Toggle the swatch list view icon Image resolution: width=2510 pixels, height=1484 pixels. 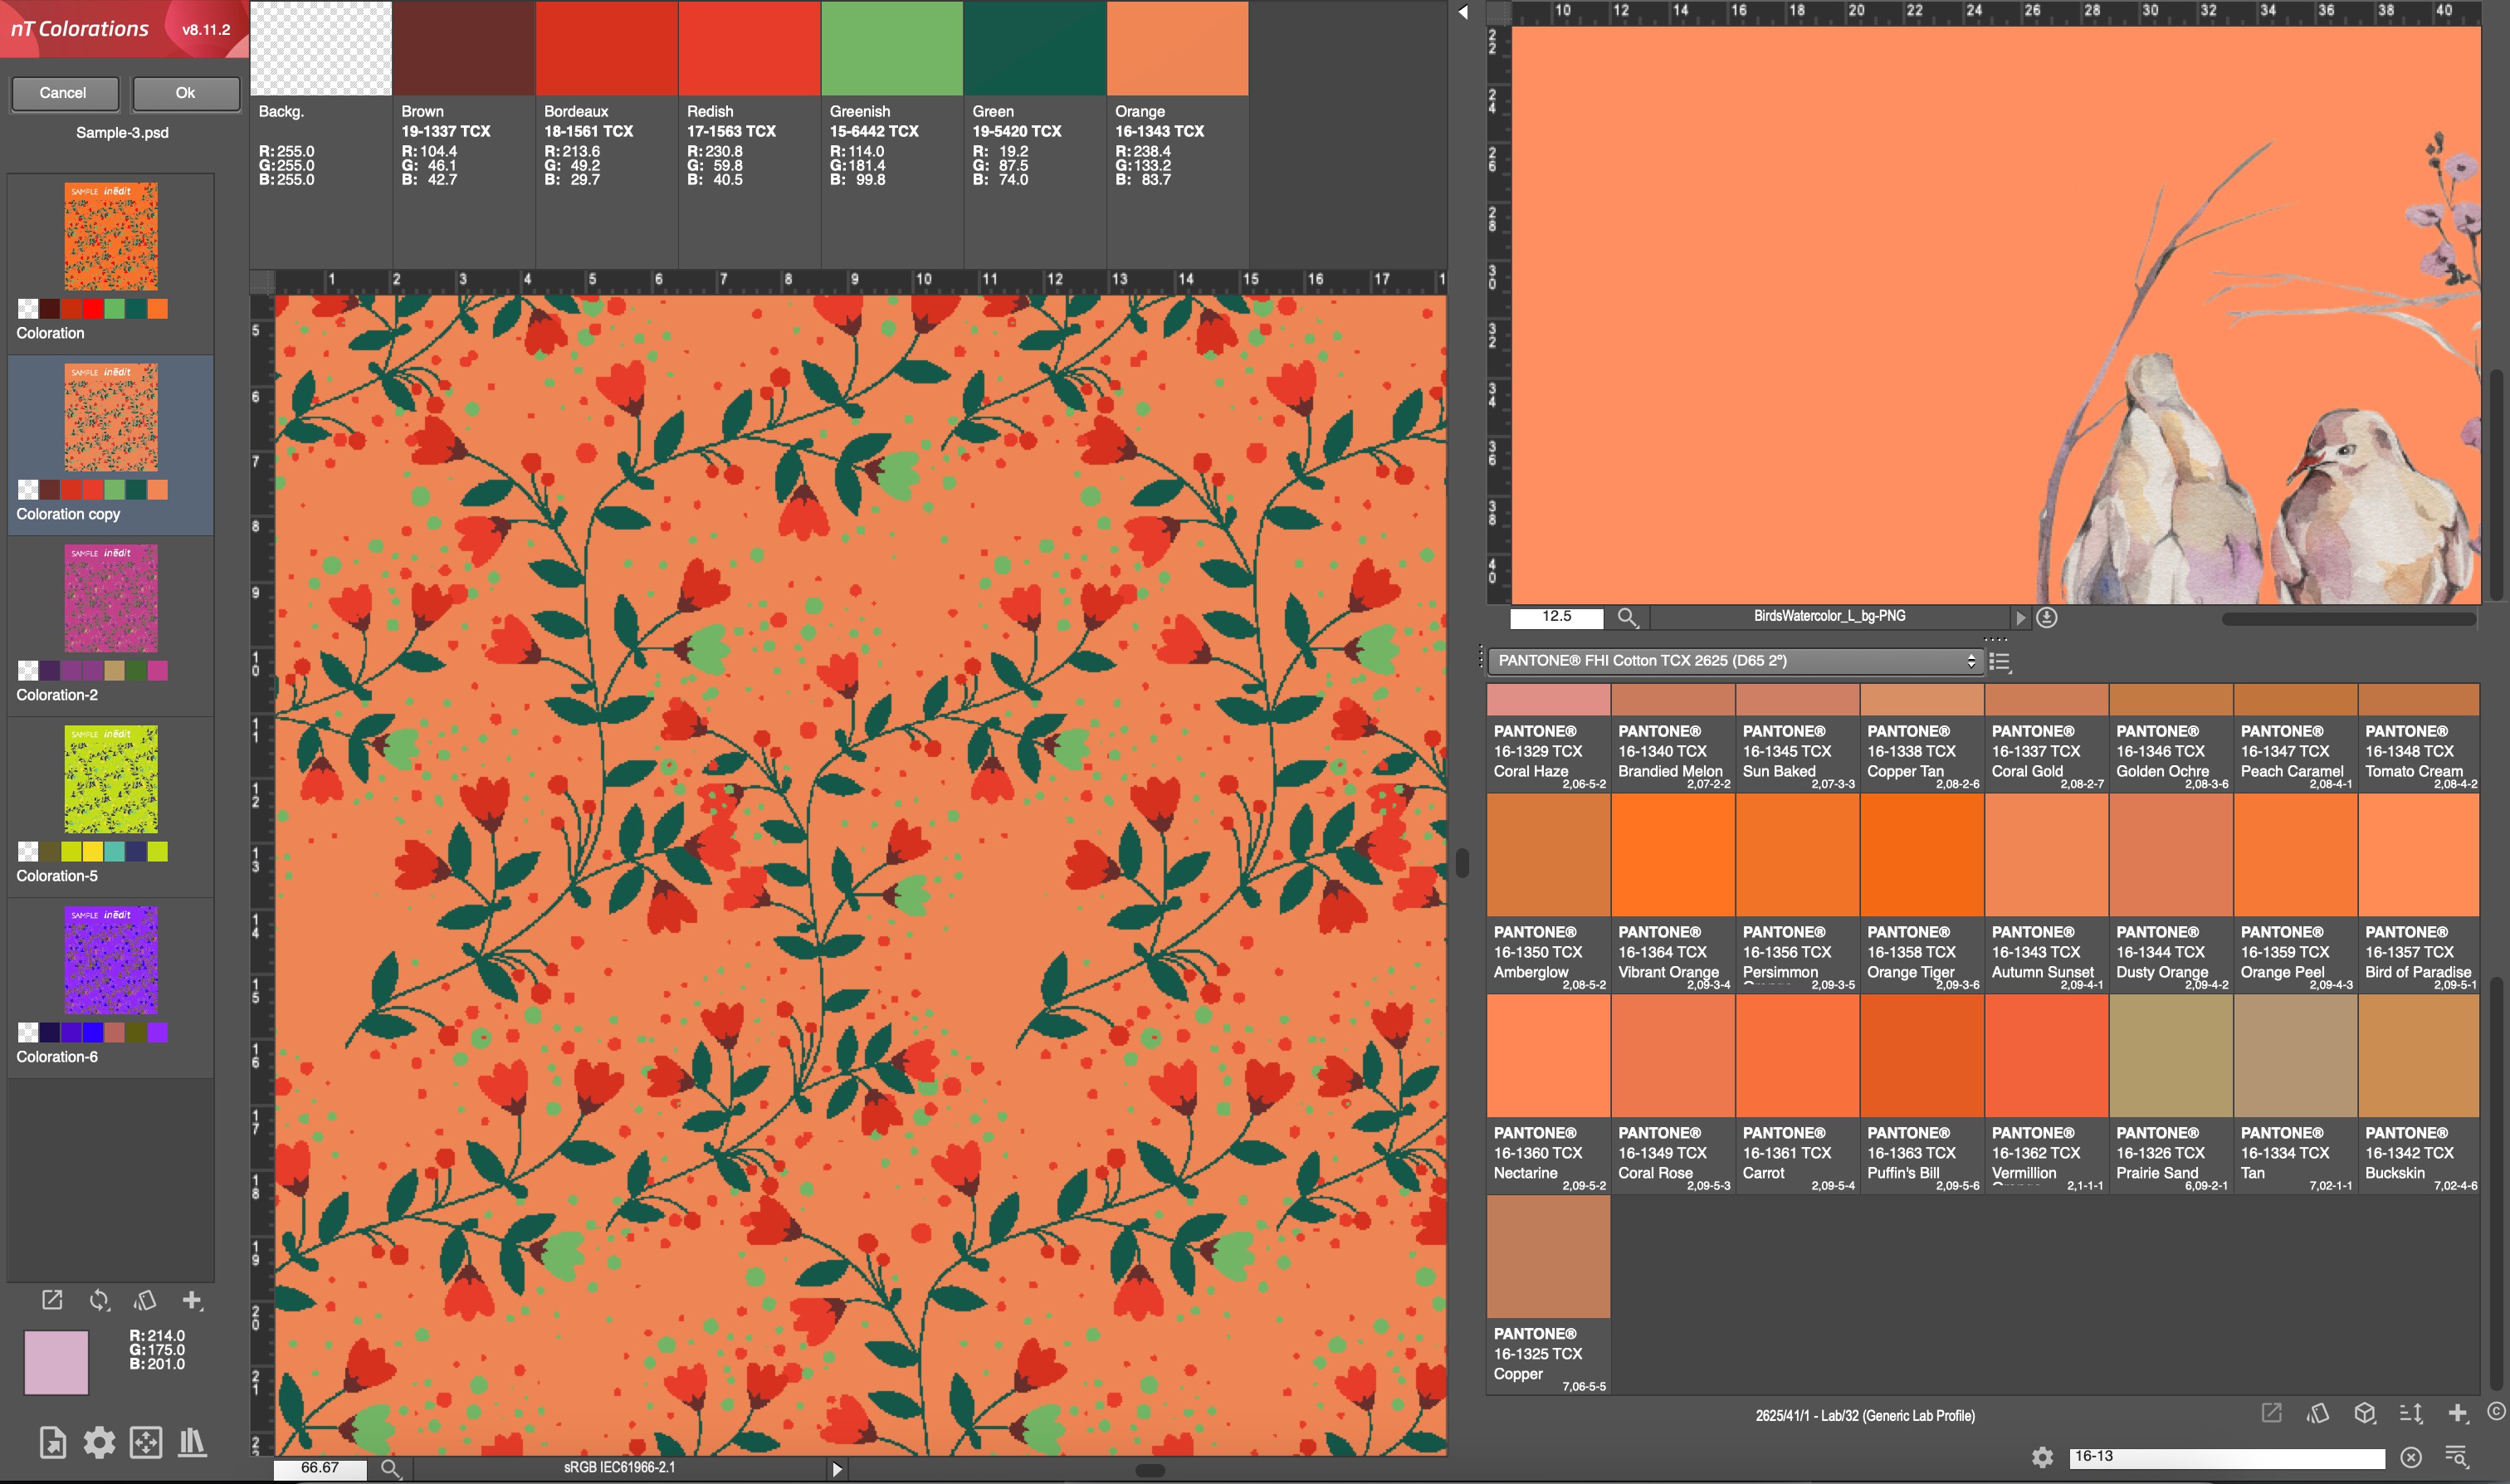pyautogui.click(x=2000, y=661)
